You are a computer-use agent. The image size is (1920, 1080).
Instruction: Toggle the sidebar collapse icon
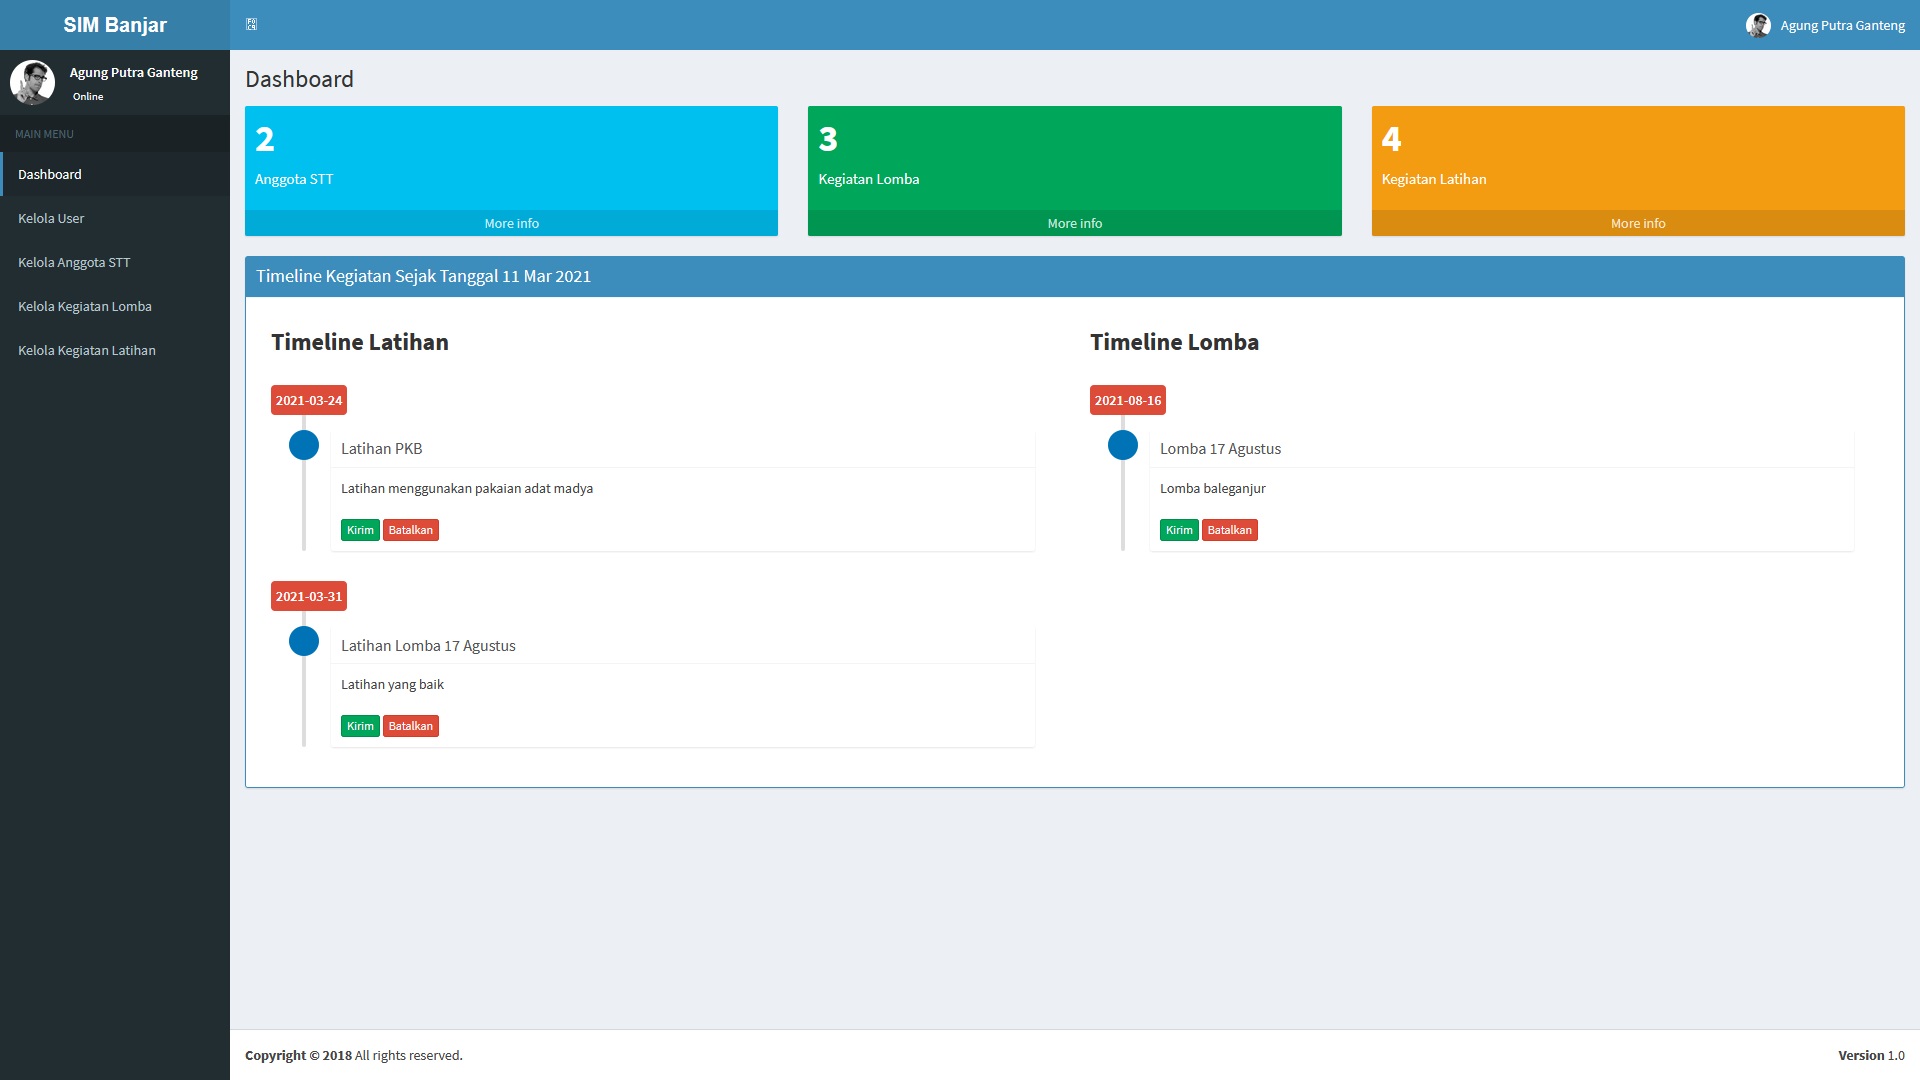[251, 24]
